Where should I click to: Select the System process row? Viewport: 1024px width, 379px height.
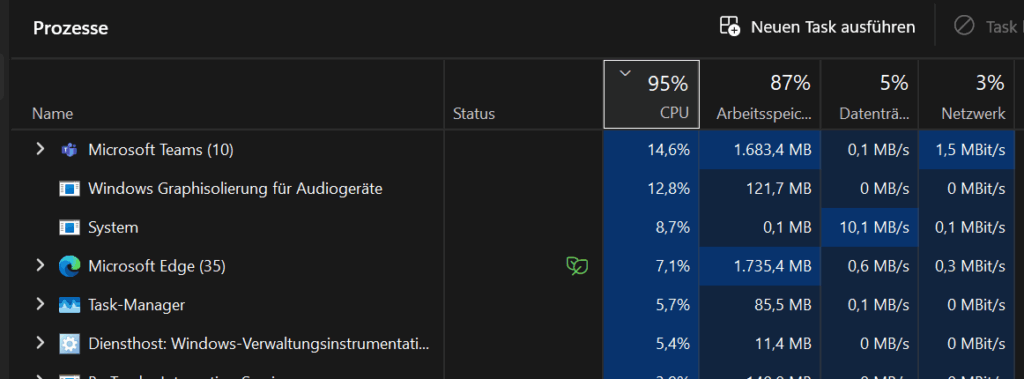513,227
